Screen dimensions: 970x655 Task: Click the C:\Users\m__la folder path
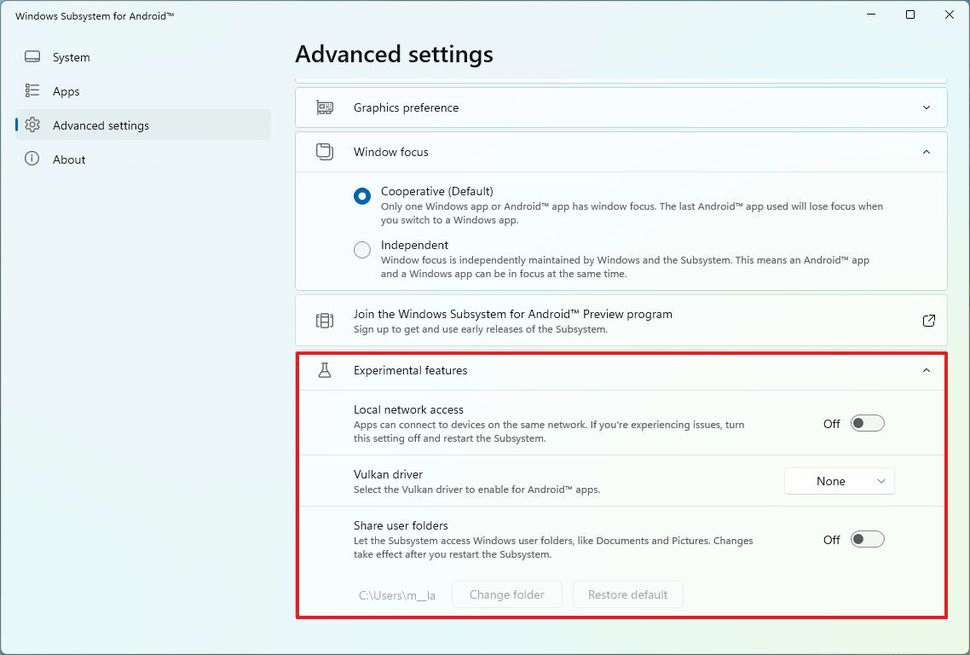(397, 596)
